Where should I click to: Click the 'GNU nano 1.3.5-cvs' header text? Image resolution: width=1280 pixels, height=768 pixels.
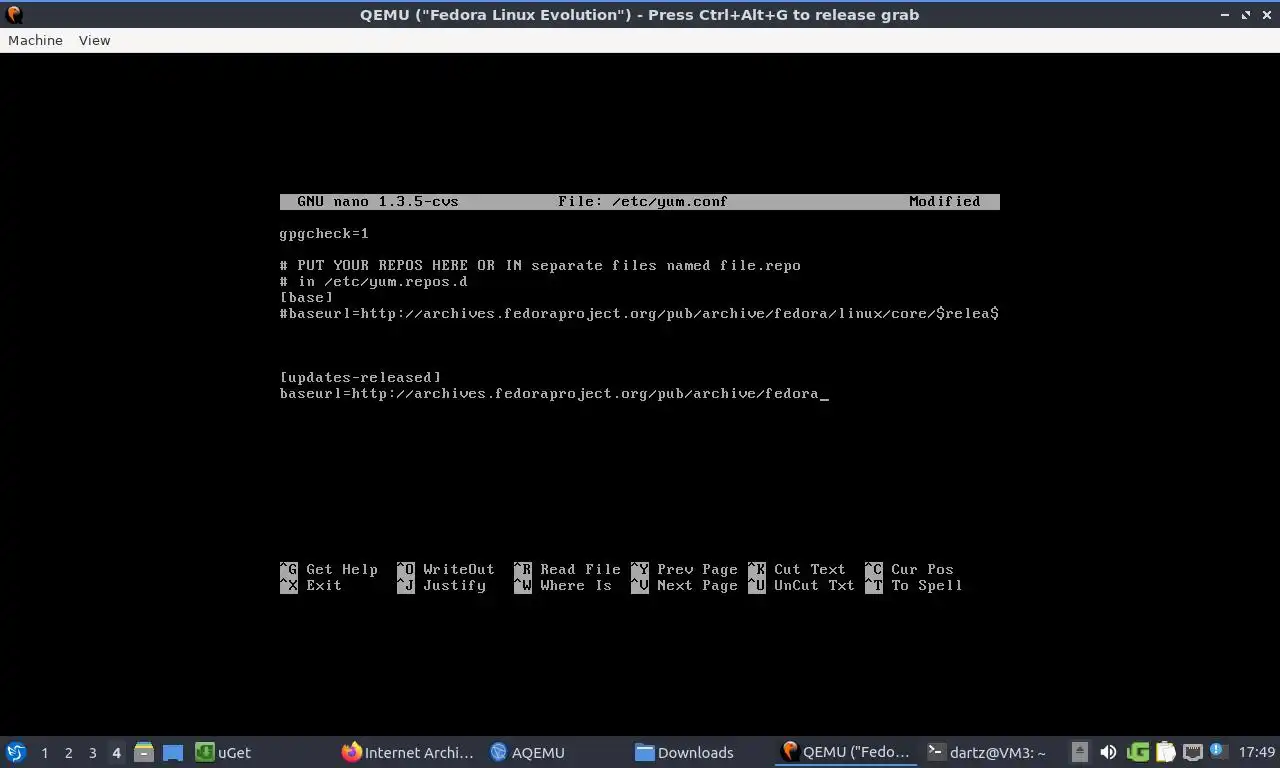click(378, 201)
